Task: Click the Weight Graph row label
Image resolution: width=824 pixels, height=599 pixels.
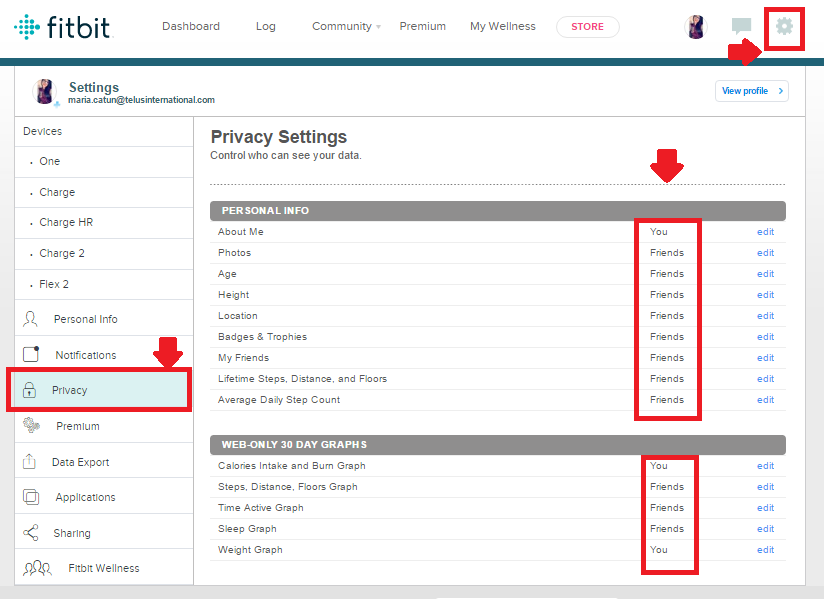Action: [x=250, y=550]
